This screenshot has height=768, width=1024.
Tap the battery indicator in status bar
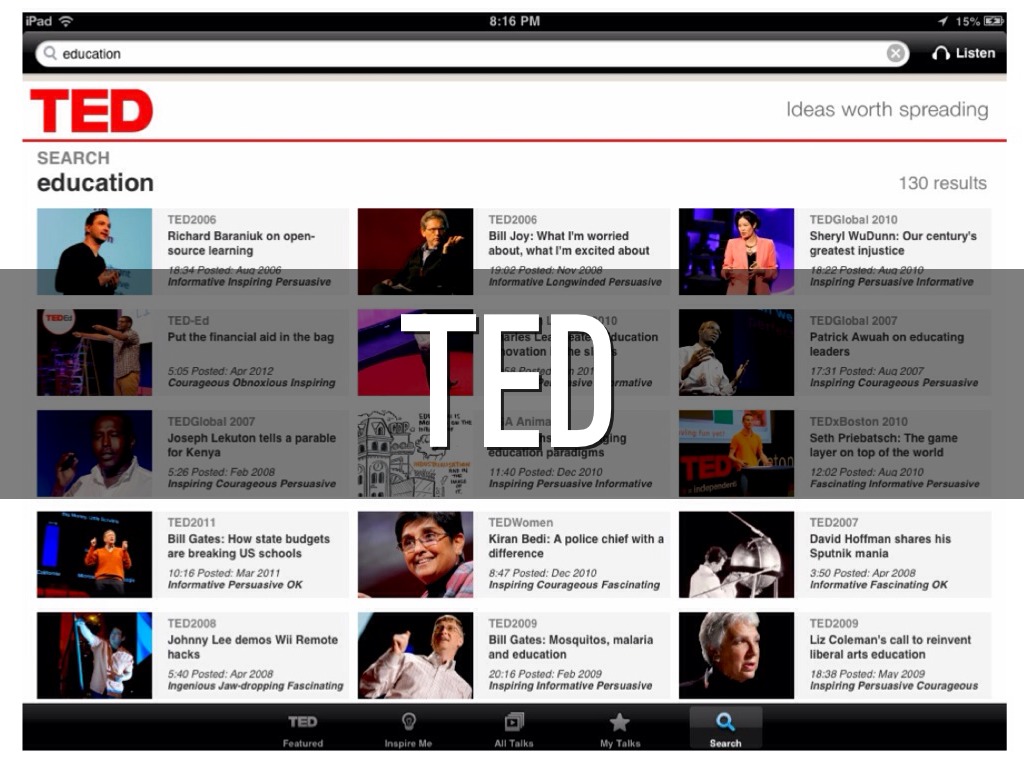point(993,21)
